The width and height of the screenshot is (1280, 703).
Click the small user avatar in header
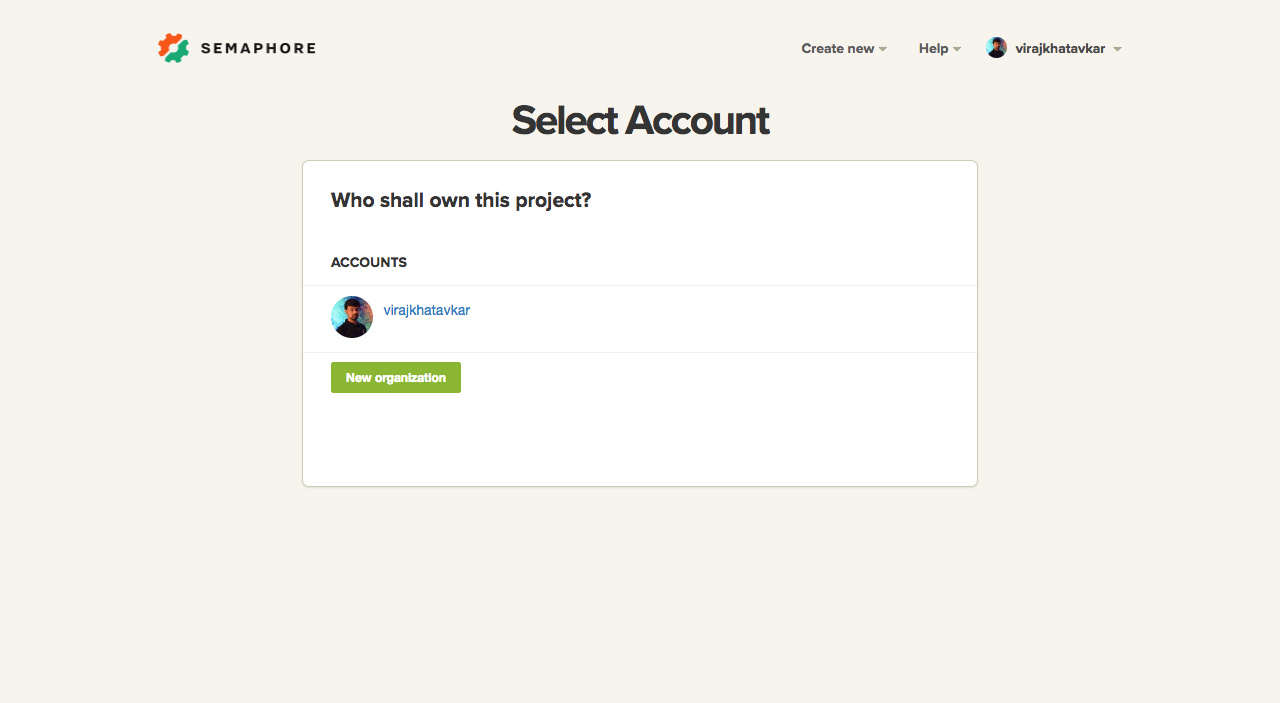click(x=996, y=48)
